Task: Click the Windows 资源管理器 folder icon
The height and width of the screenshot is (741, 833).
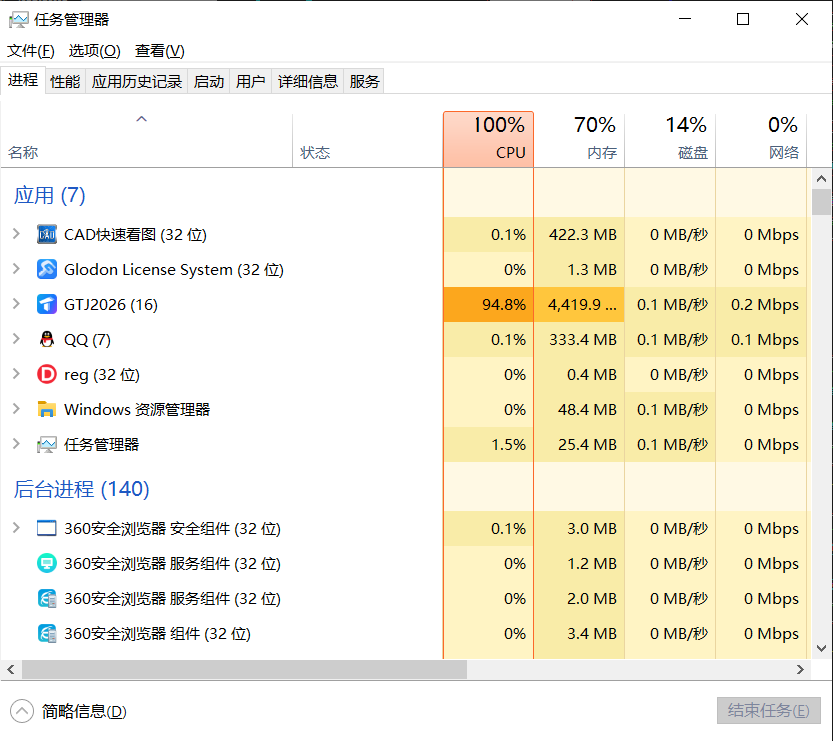Action: [47, 409]
